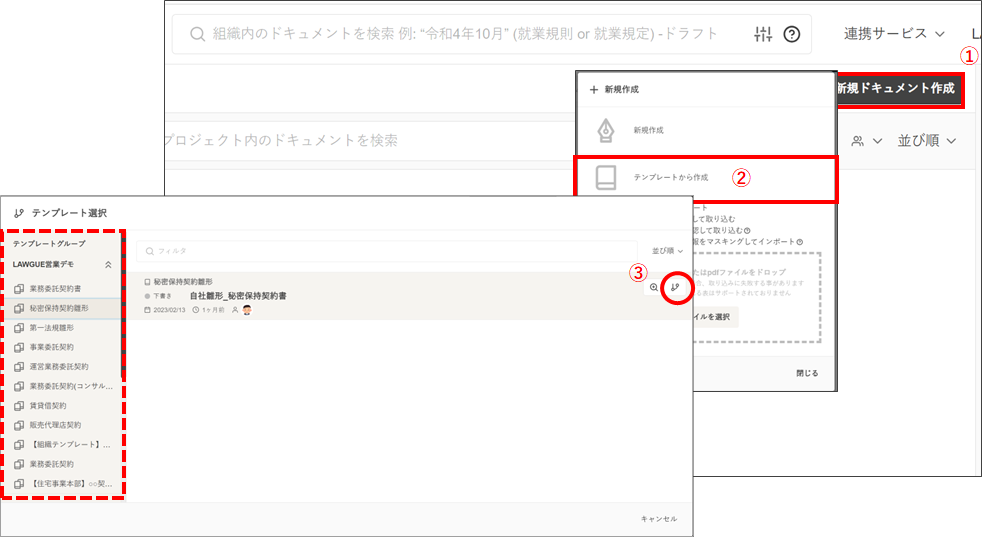Click the 新規ドキュメント作成 button
The width and height of the screenshot is (984, 538).
coord(899,89)
